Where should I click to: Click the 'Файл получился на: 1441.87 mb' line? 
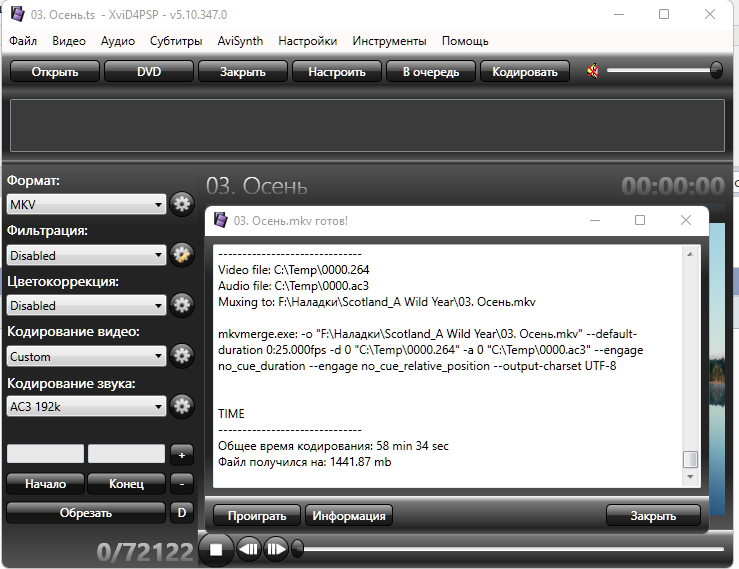point(304,462)
